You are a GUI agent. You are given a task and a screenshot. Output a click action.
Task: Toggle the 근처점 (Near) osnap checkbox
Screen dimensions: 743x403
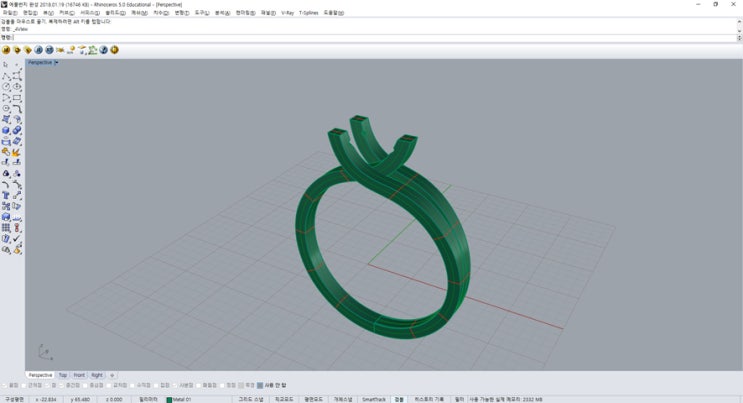pos(24,385)
